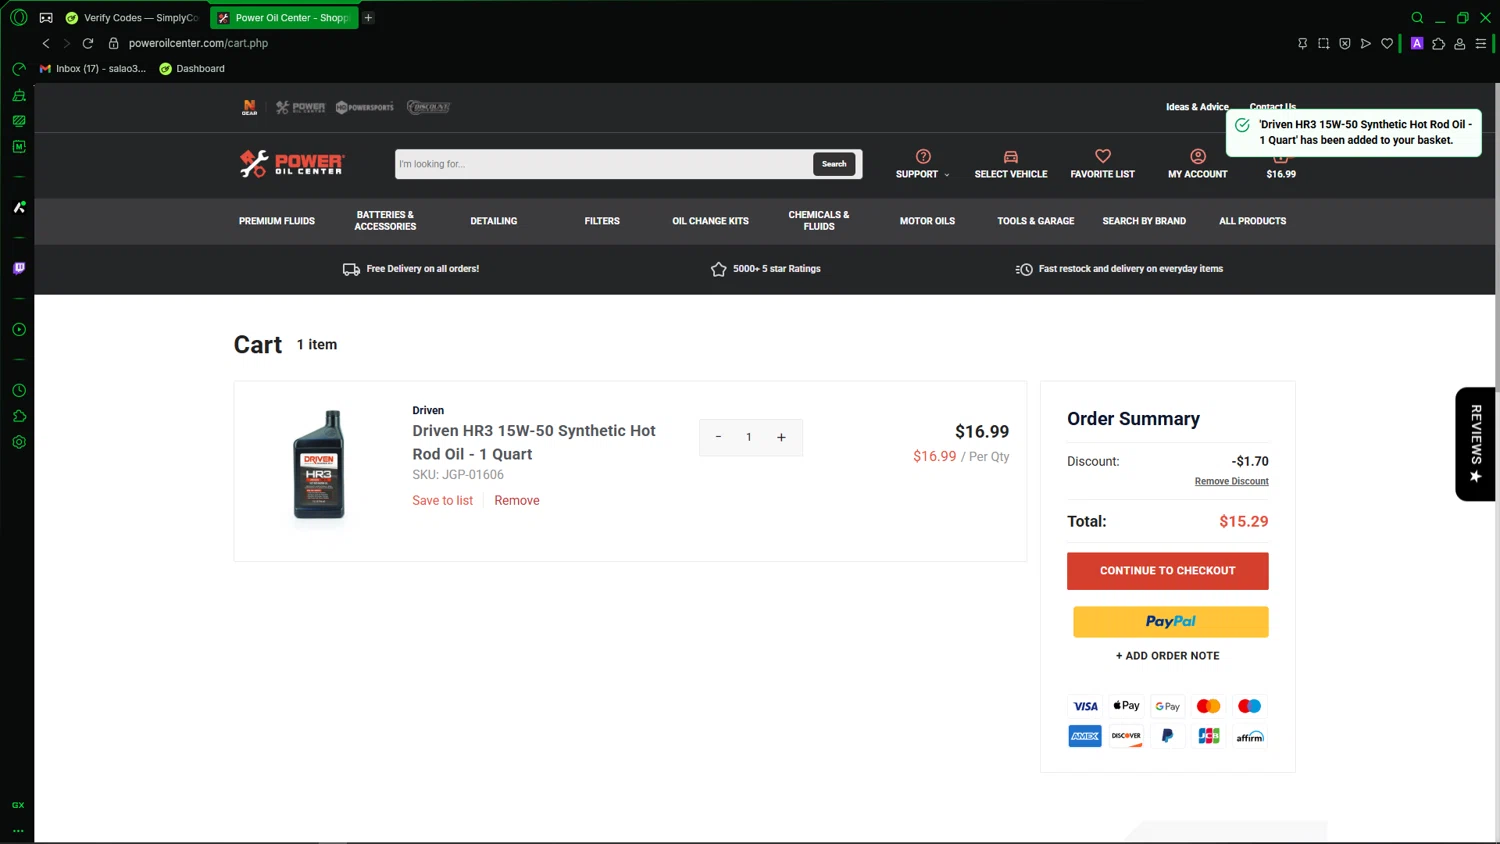This screenshot has width=1500, height=844.
Task: Open Chemicals & Fluids menu
Action: click(x=819, y=221)
